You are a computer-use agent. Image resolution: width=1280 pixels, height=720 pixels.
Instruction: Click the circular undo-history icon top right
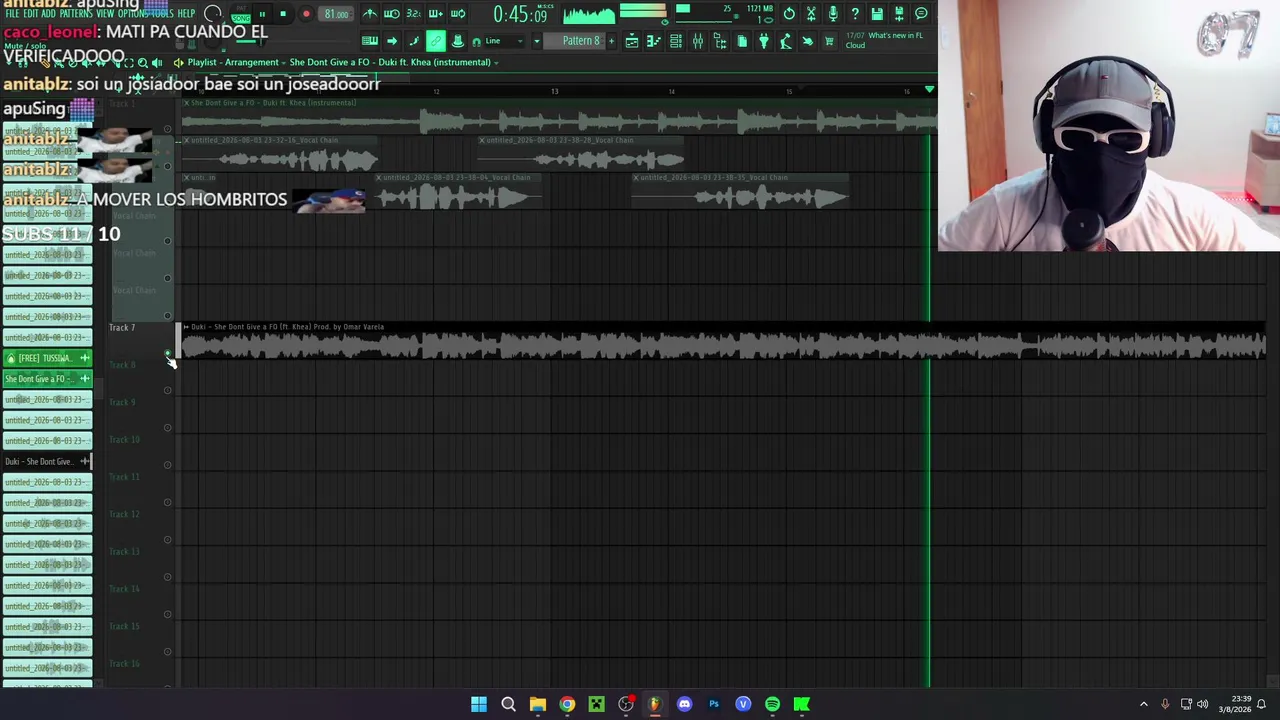coord(789,14)
